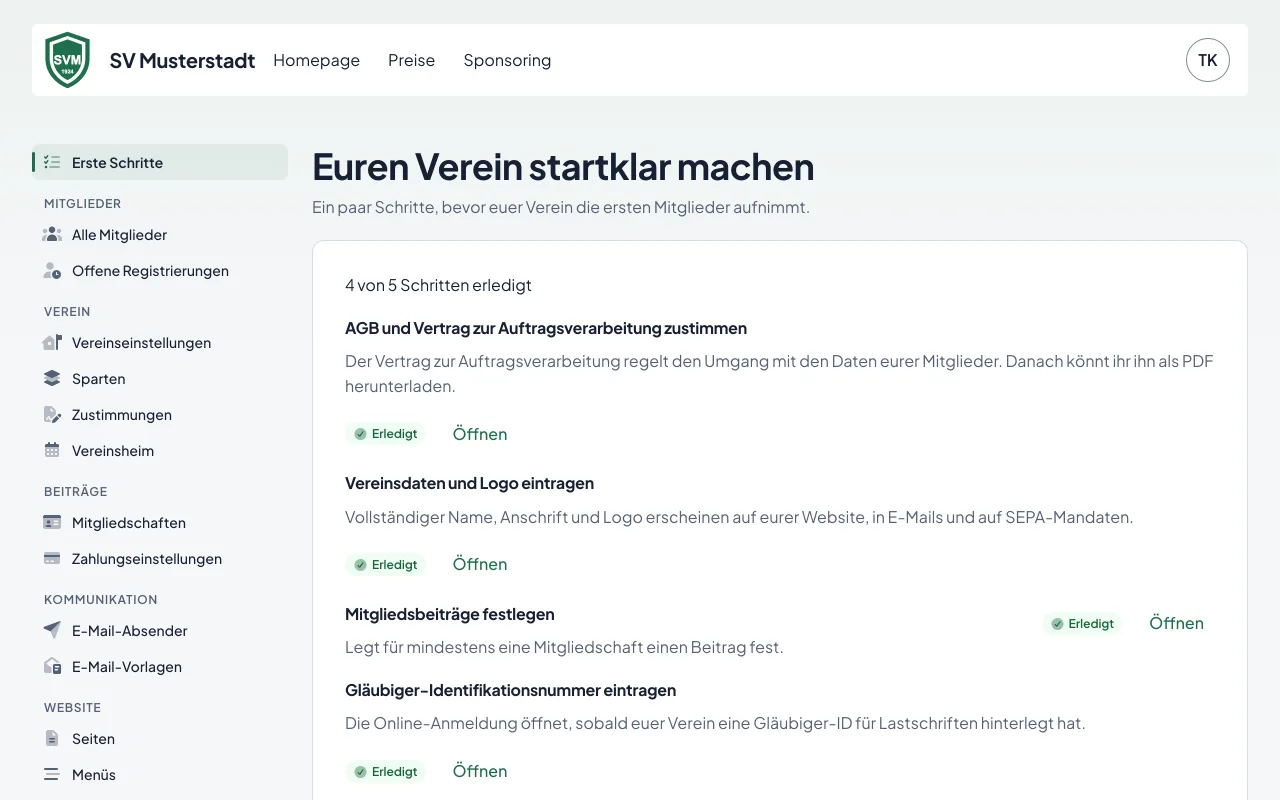Image resolution: width=1280 pixels, height=800 pixels.
Task: Open Zustimmungen in the sidebar
Action: click(160, 414)
